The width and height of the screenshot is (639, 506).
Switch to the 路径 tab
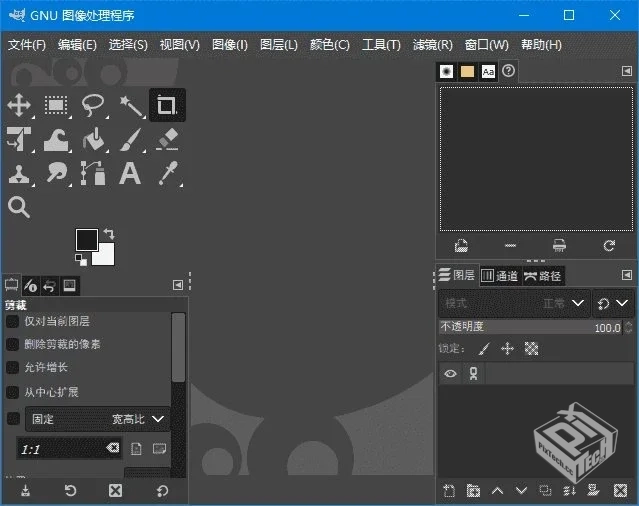coord(543,276)
